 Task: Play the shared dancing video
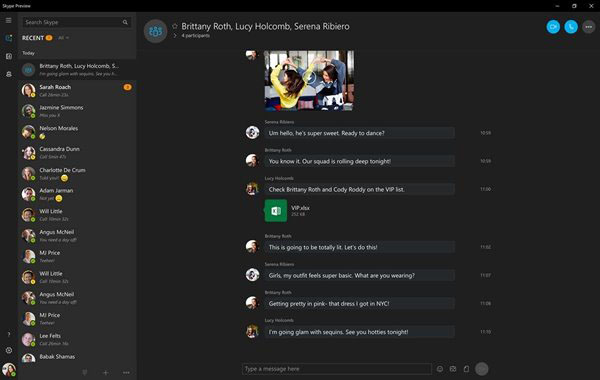pos(309,78)
